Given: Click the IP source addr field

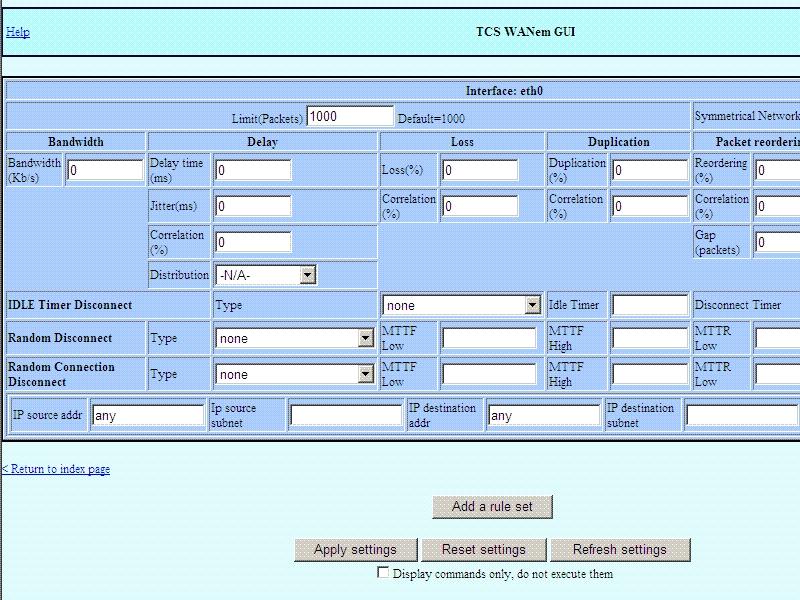Looking at the screenshot, I should point(148,415).
